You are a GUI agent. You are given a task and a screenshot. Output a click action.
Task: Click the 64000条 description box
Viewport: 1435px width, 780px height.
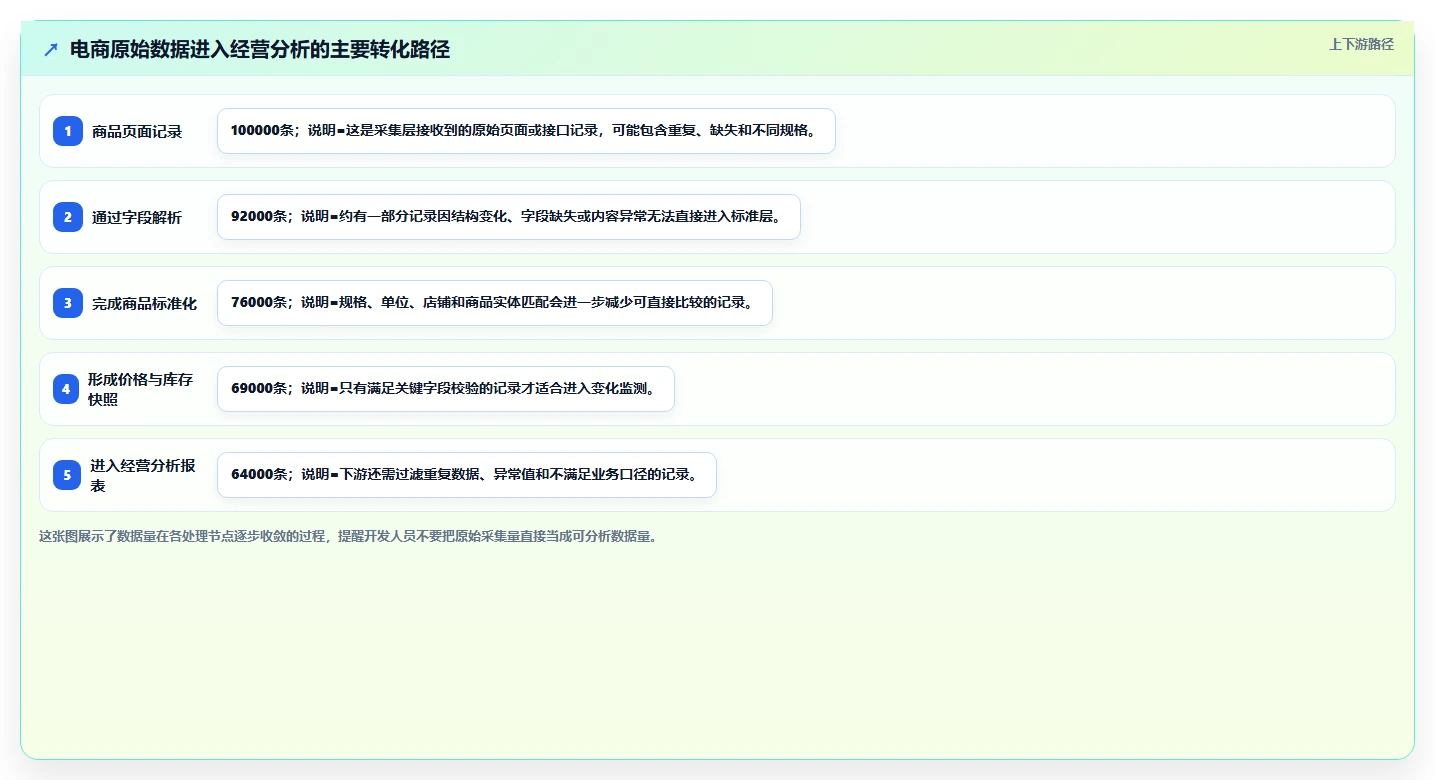coord(467,475)
